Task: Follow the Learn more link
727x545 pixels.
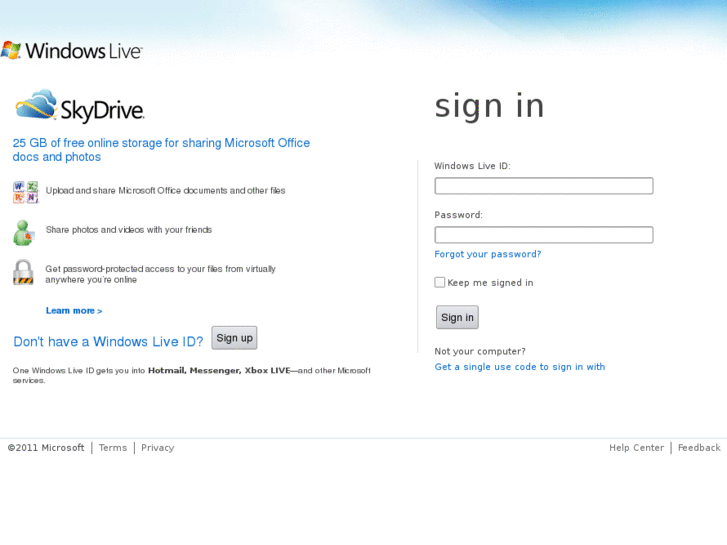Action: (x=74, y=311)
